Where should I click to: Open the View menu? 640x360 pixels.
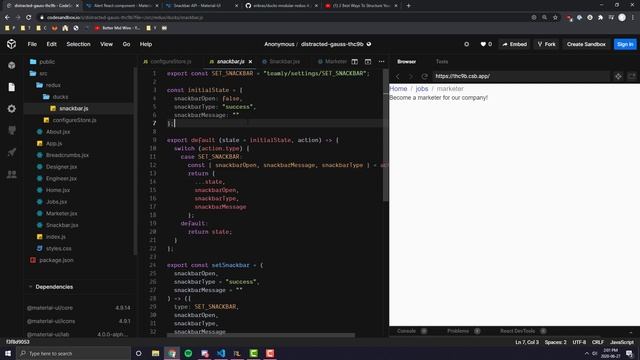[x=107, y=44]
